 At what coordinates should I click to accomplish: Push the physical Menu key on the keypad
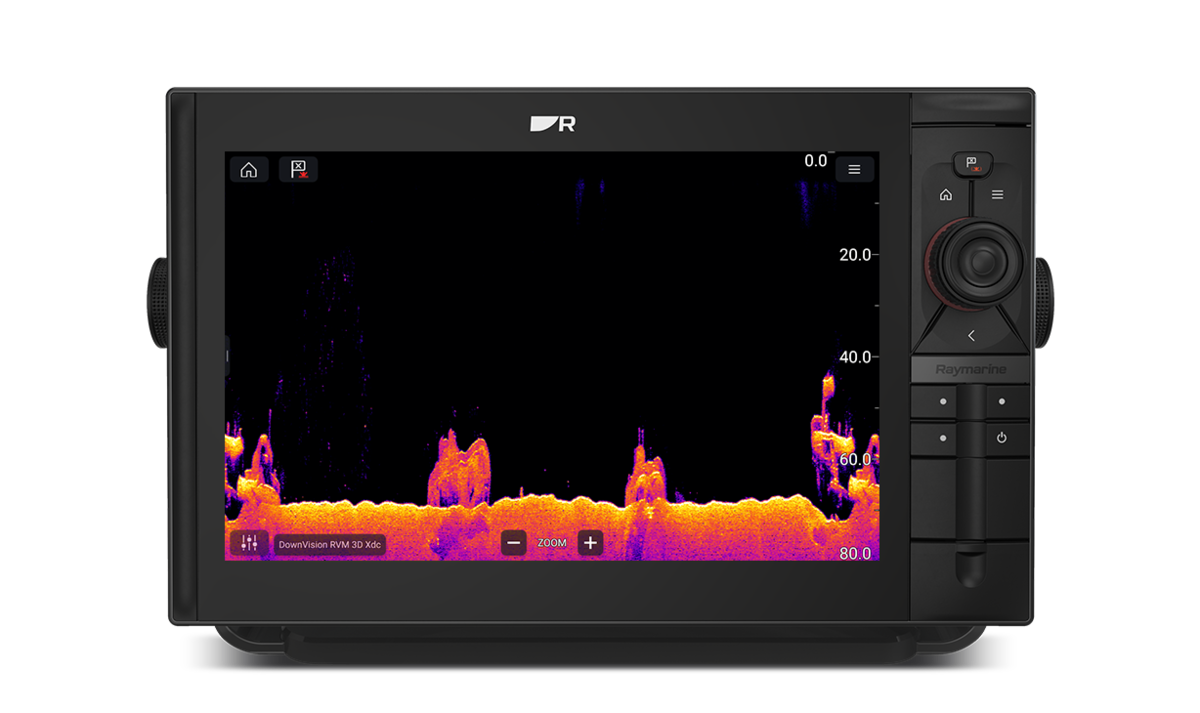tap(997, 195)
